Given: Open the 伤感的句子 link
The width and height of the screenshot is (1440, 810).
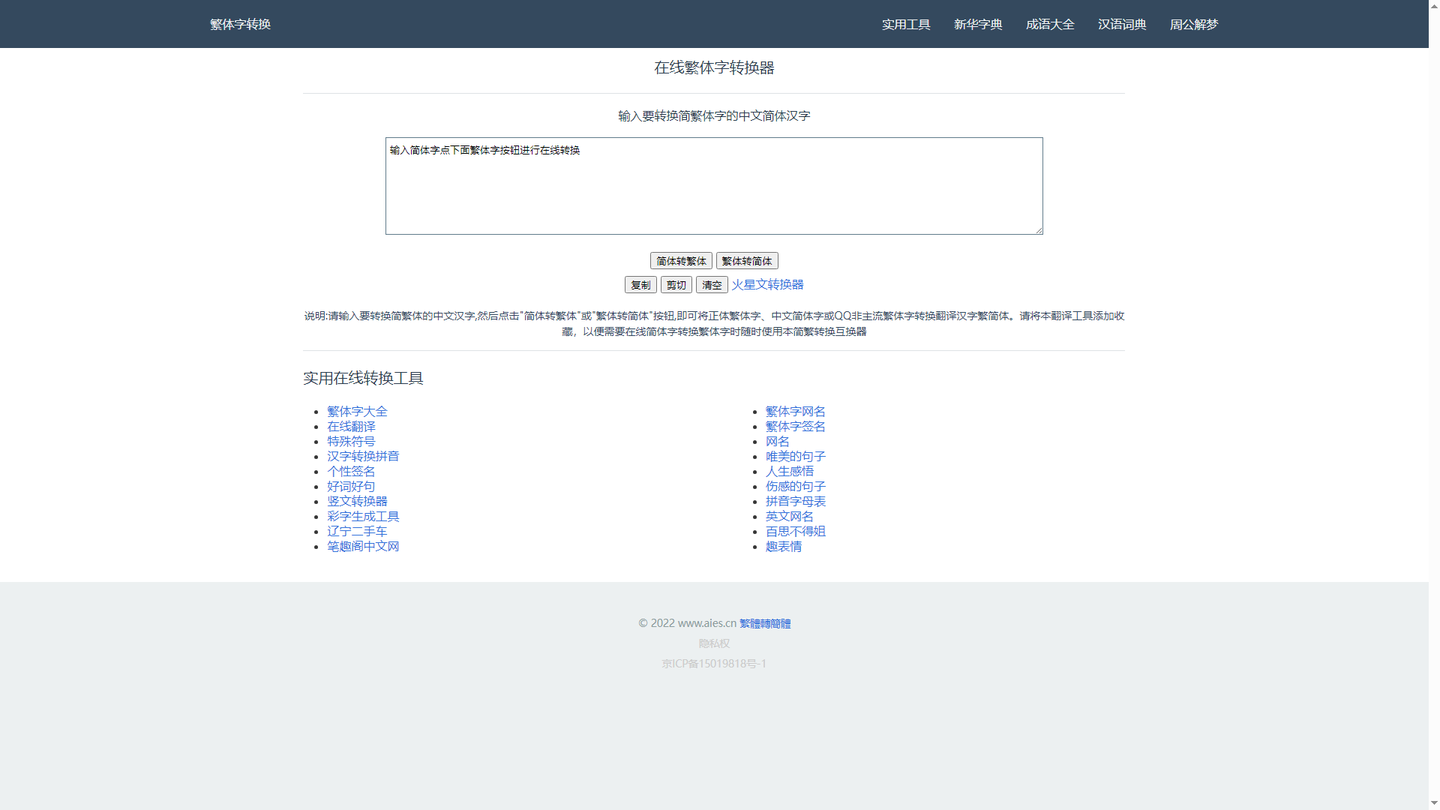Looking at the screenshot, I should point(795,486).
